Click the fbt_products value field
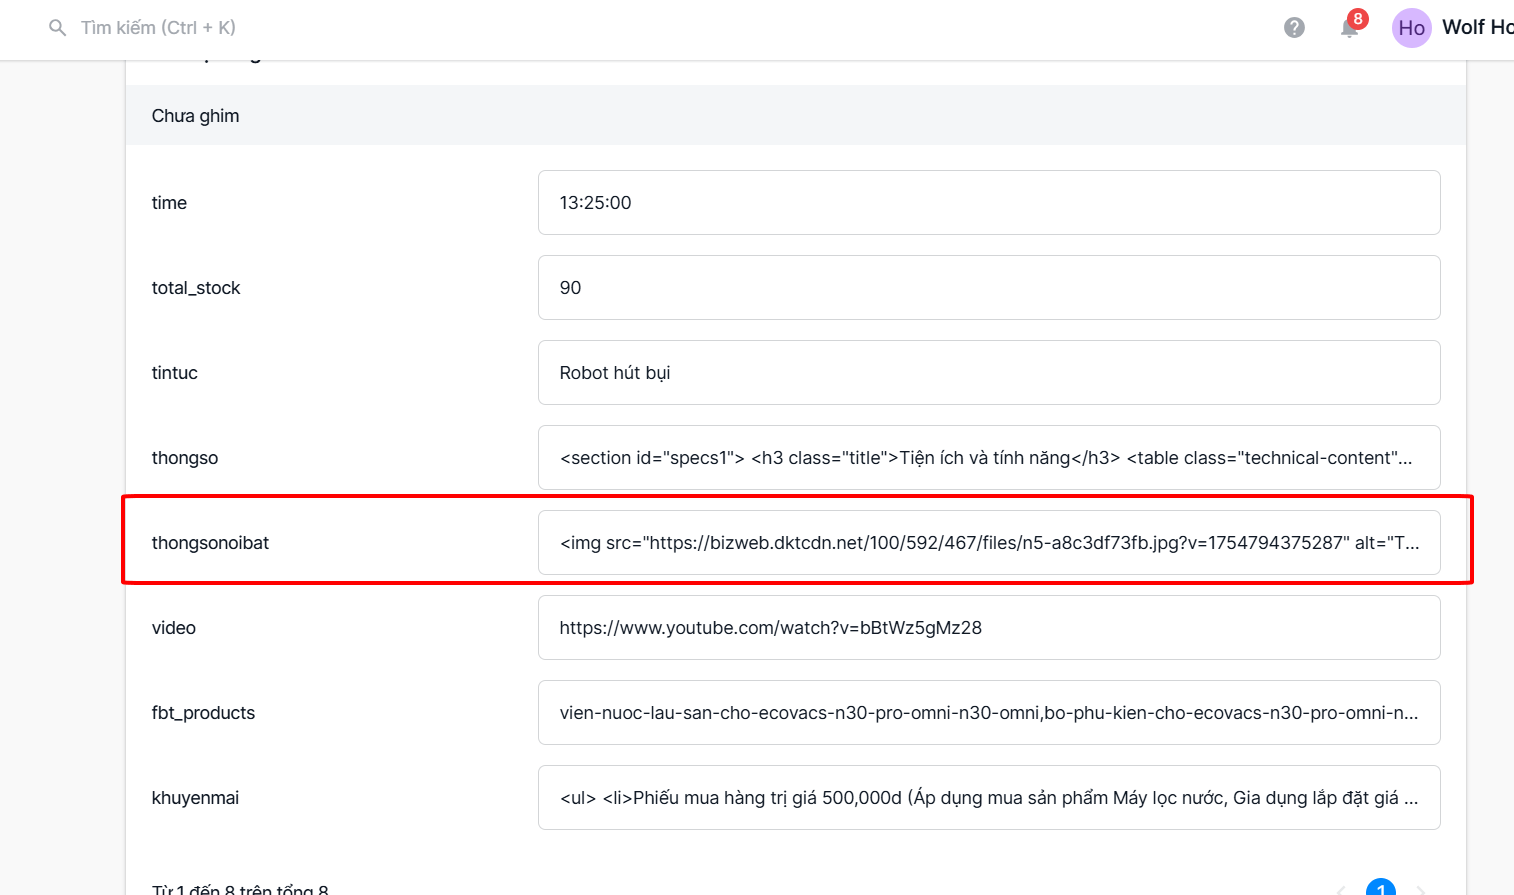The width and height of the screenshot is (1514, 895). tap(989, 713)
